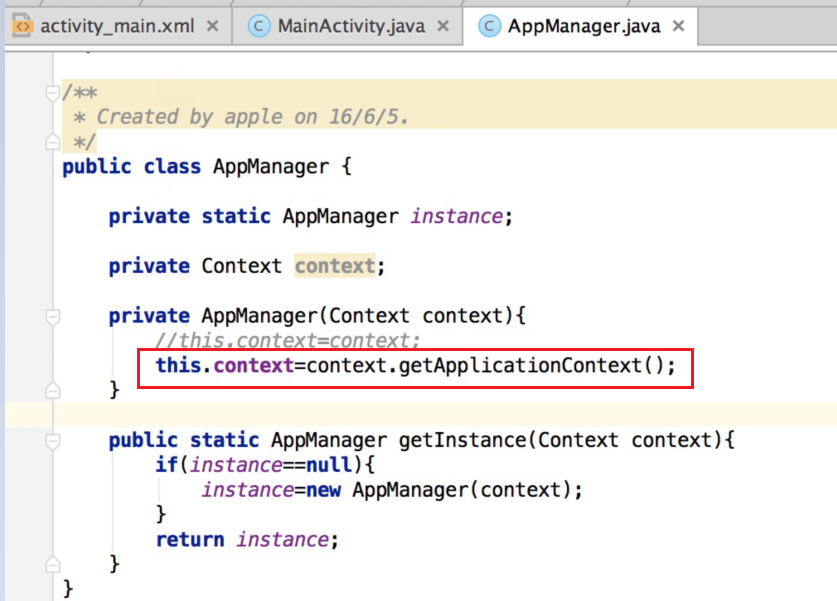Collapse the Javadoc comment fold at /**
Screen dimensions: 837x601
[x=52, y=93]
